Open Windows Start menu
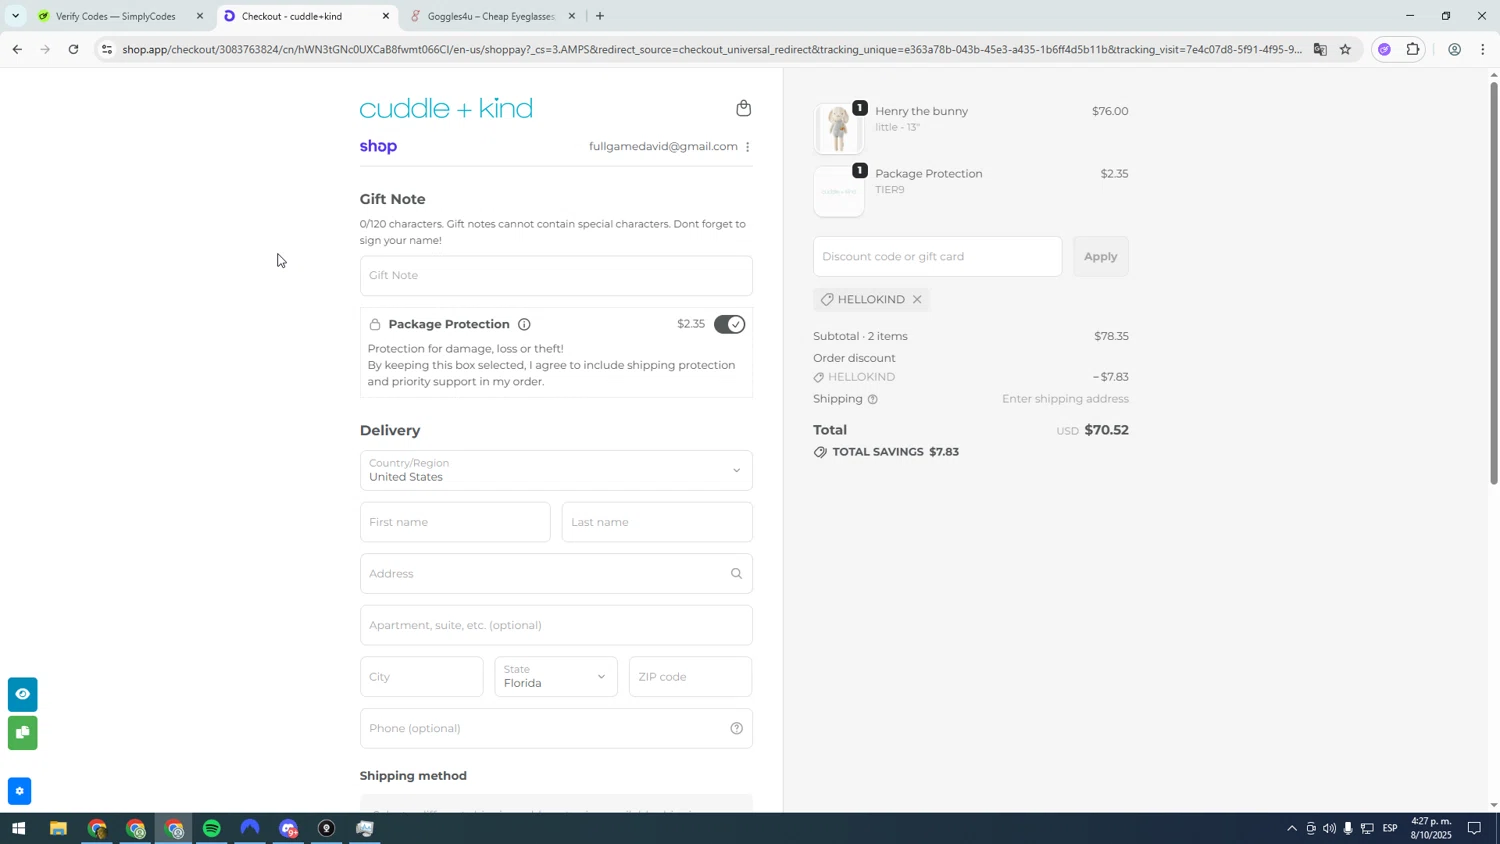The height and width of the screenshot is (844, 1500). [x=18, y=829]
